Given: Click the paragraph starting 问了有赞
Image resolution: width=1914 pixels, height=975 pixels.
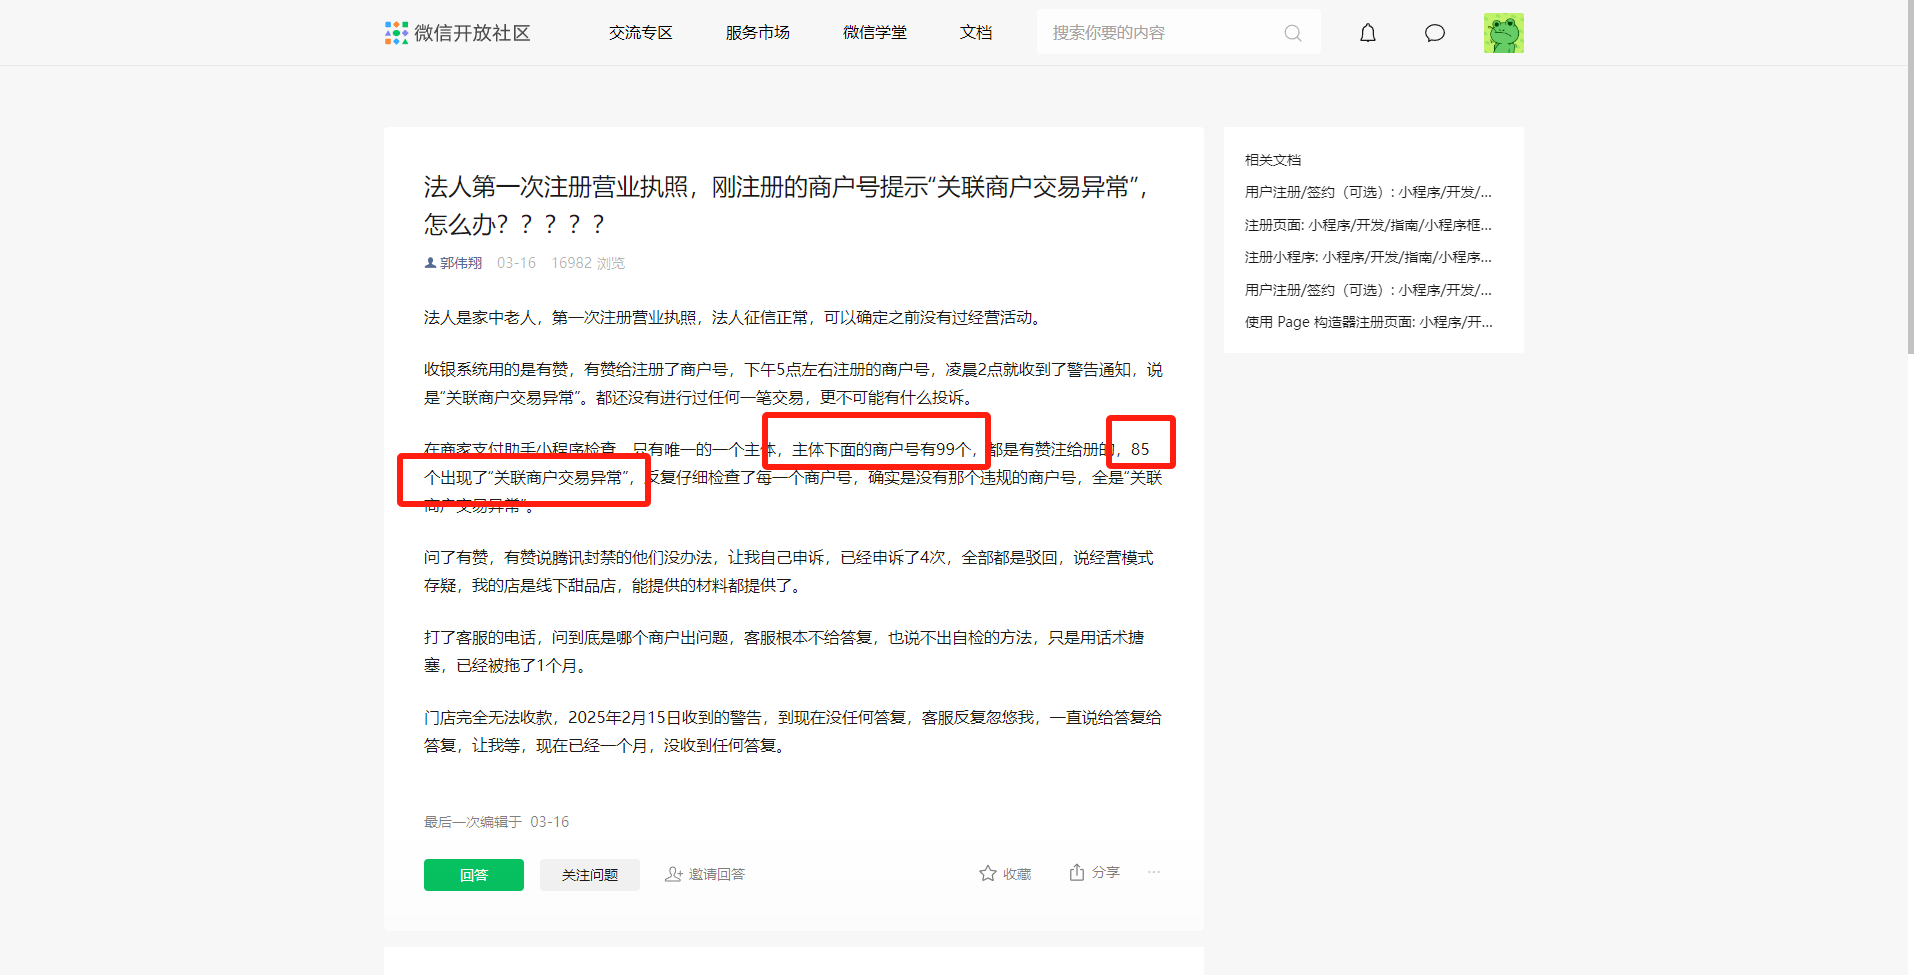Looking at the screenshot, I should pos(789,572).
